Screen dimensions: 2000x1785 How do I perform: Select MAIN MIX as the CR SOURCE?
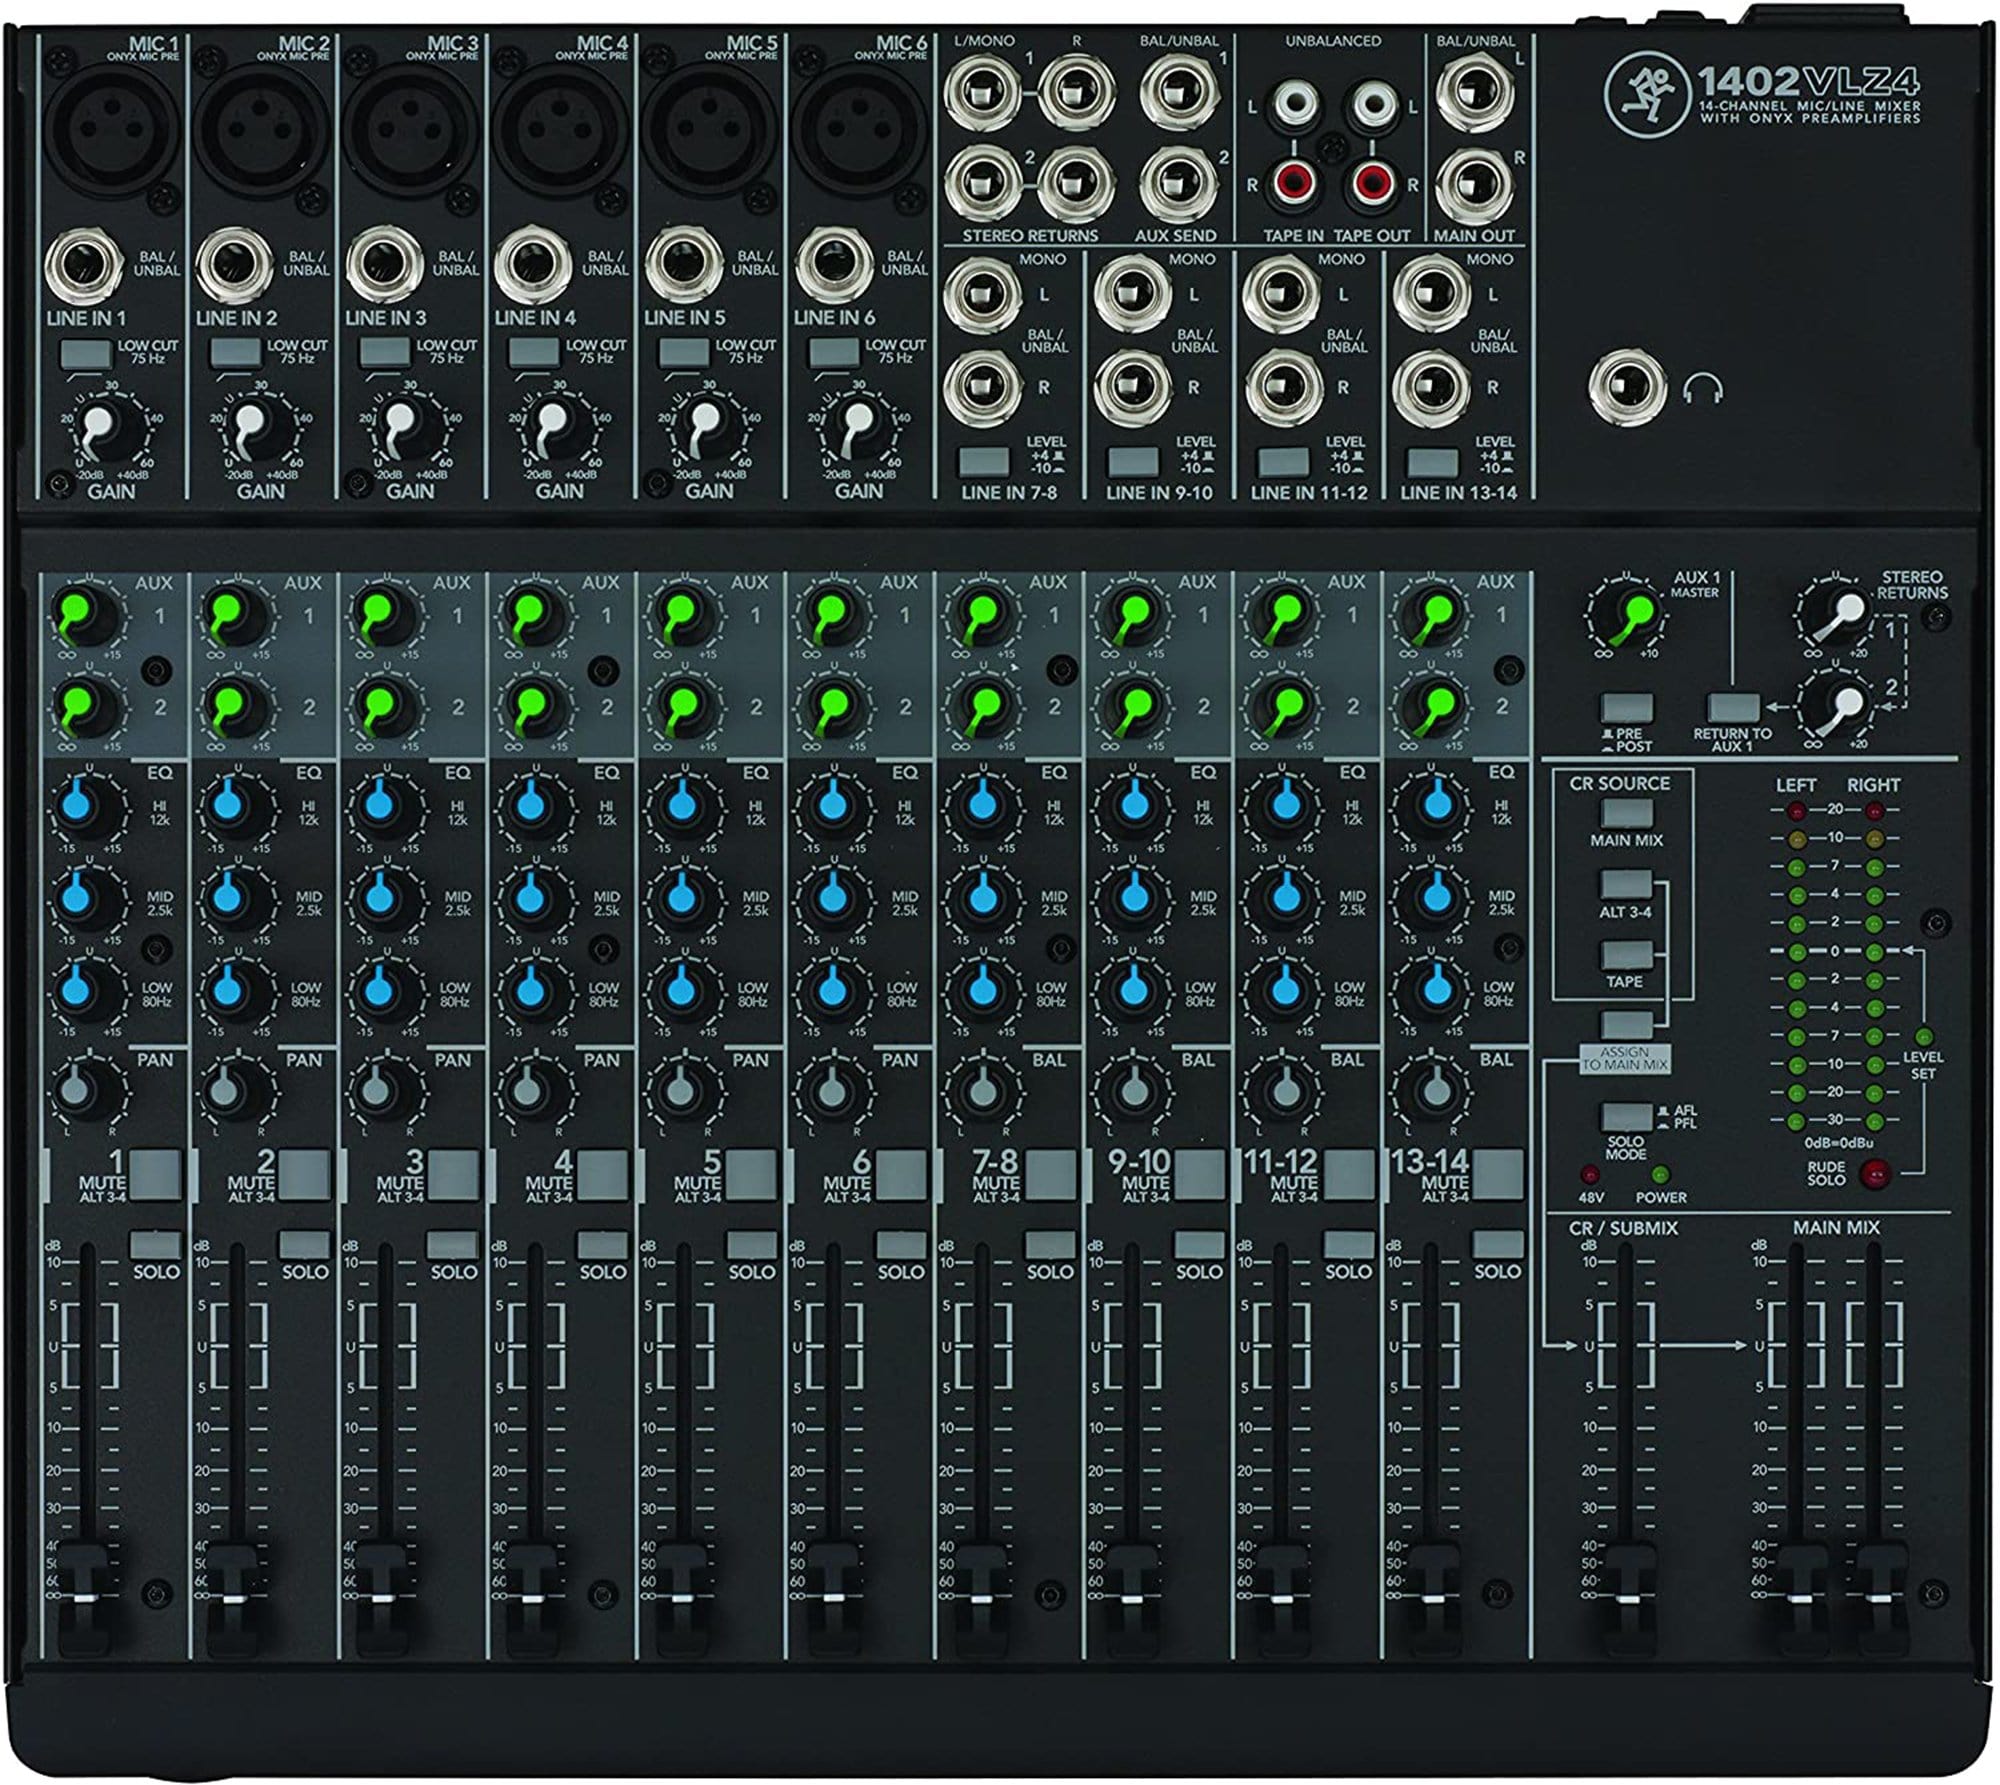pyautogui.click(x=1626, y=813)
